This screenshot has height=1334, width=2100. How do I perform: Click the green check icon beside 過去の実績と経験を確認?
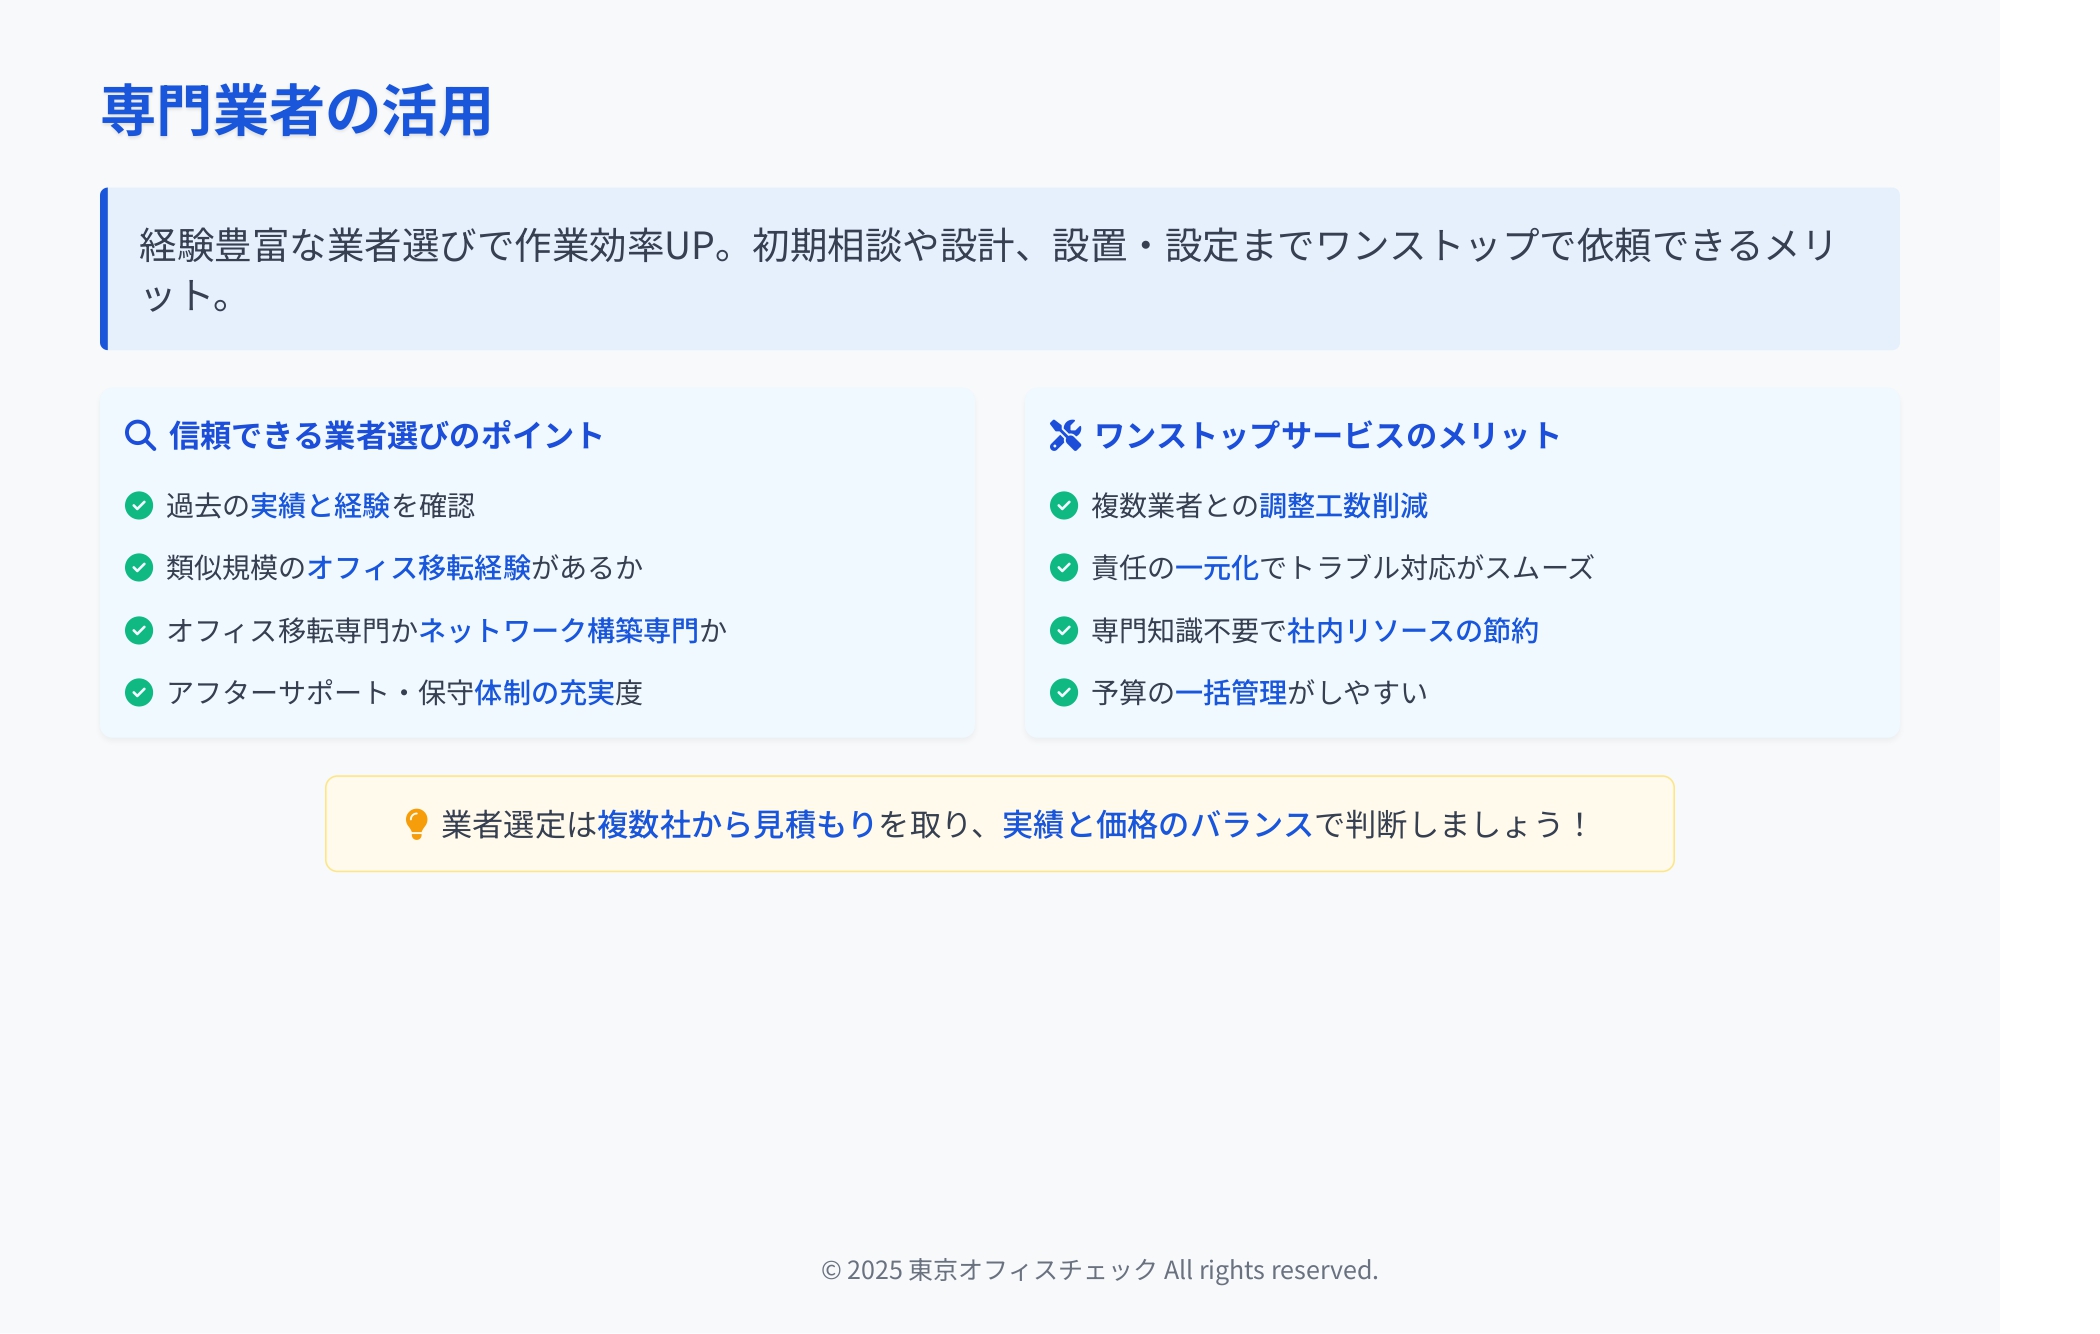click(x=139, y=506)
